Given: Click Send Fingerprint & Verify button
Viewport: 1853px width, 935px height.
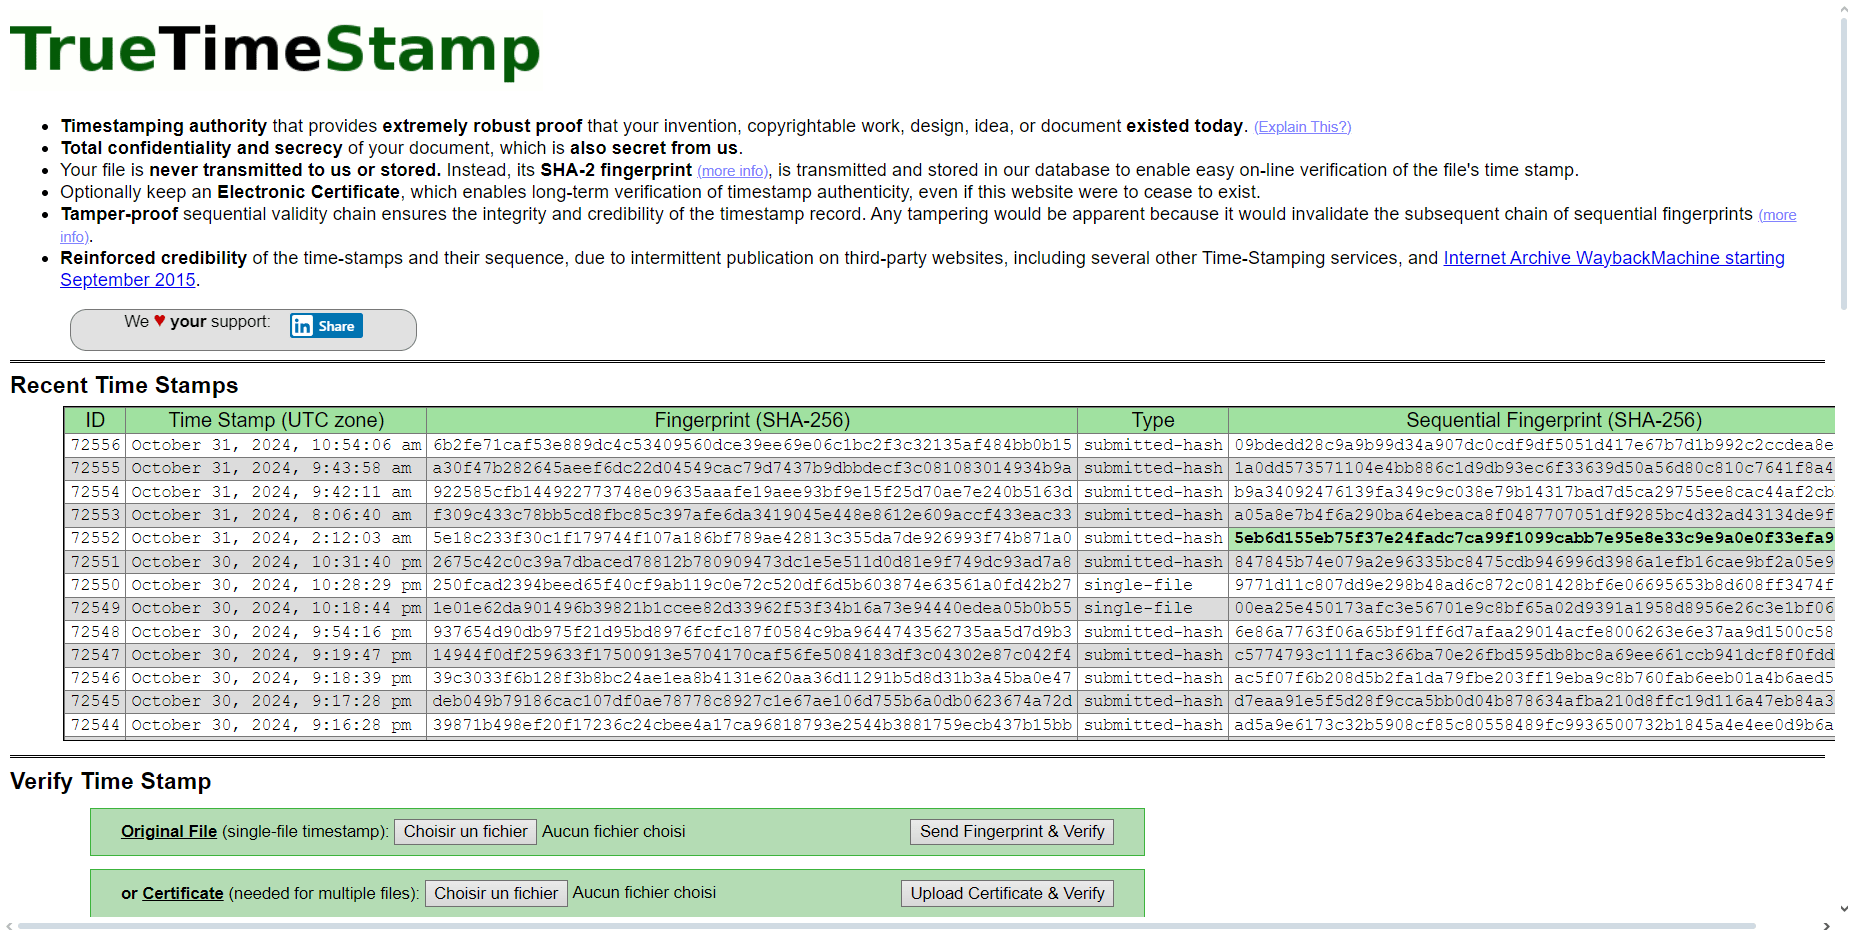Looking at the screenshot, I should [1012, 832].
